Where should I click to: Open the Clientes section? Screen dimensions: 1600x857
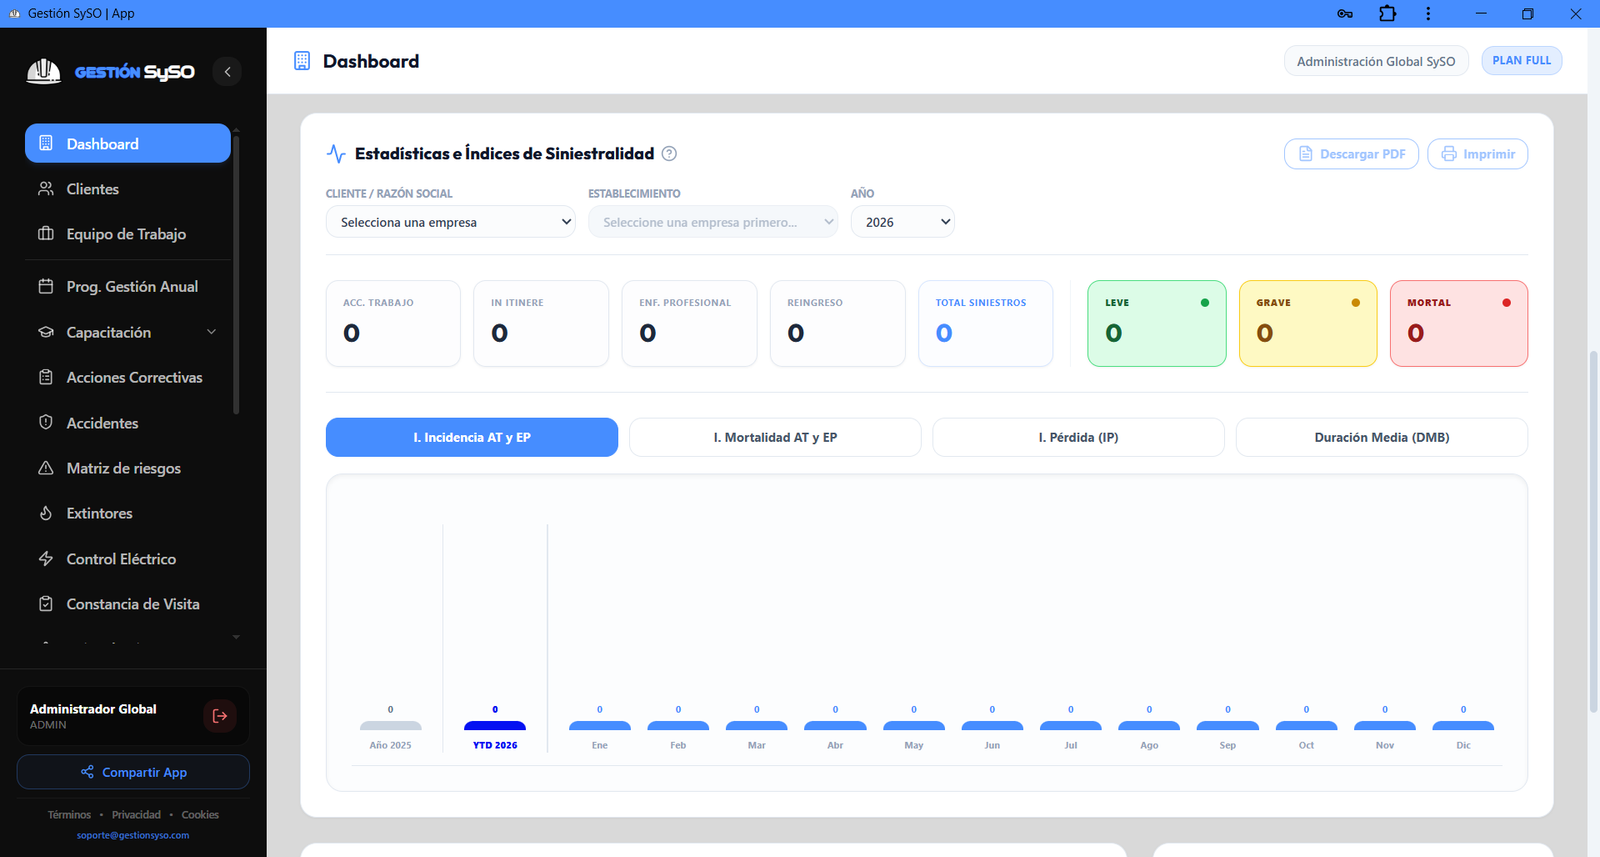[92, 189]
